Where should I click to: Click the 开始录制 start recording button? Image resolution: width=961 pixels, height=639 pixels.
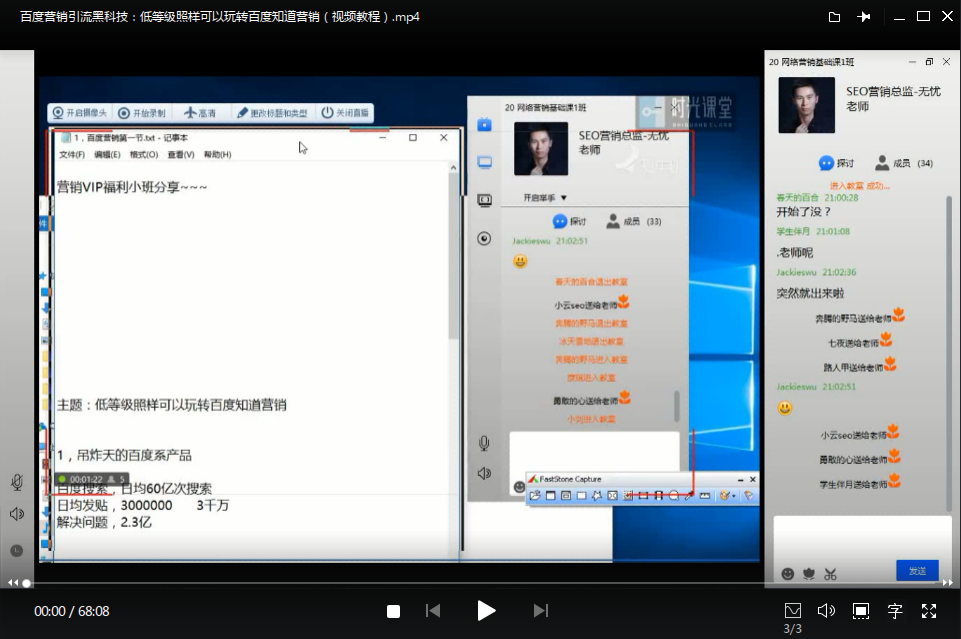[142, 113]
